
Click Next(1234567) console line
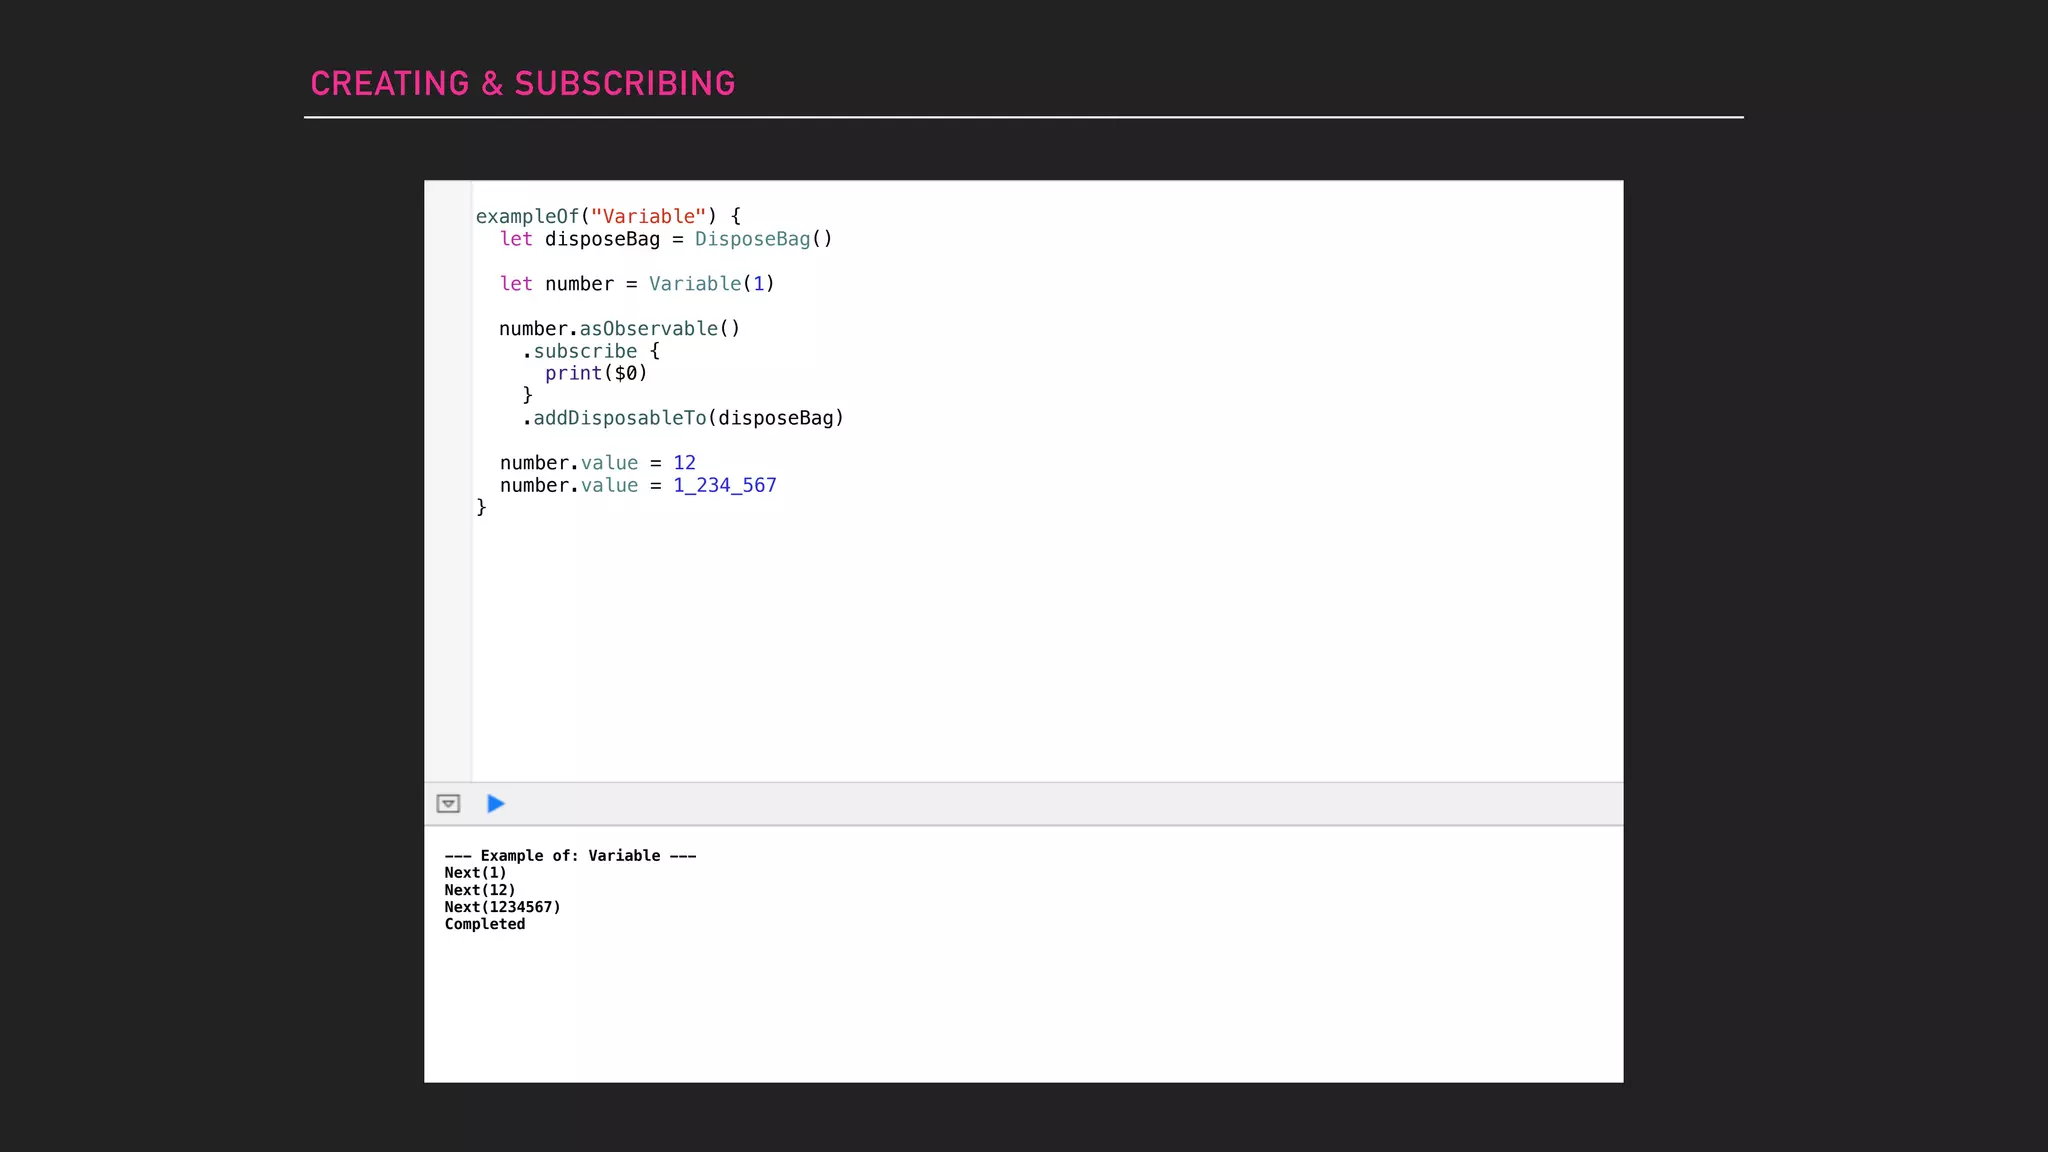(x=502, y=907)
